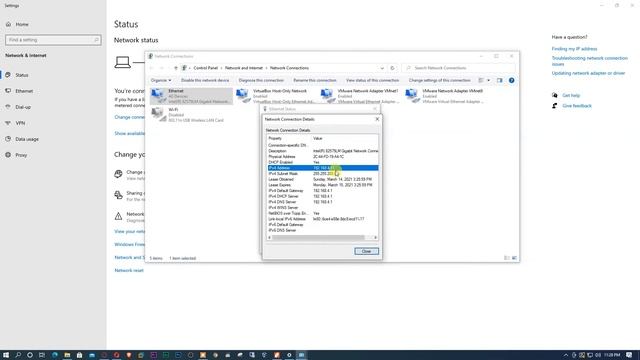This screenshot has width=640, height=360.
Task: Click Network Connections in the breadcrumb
Action: [289, 68]
